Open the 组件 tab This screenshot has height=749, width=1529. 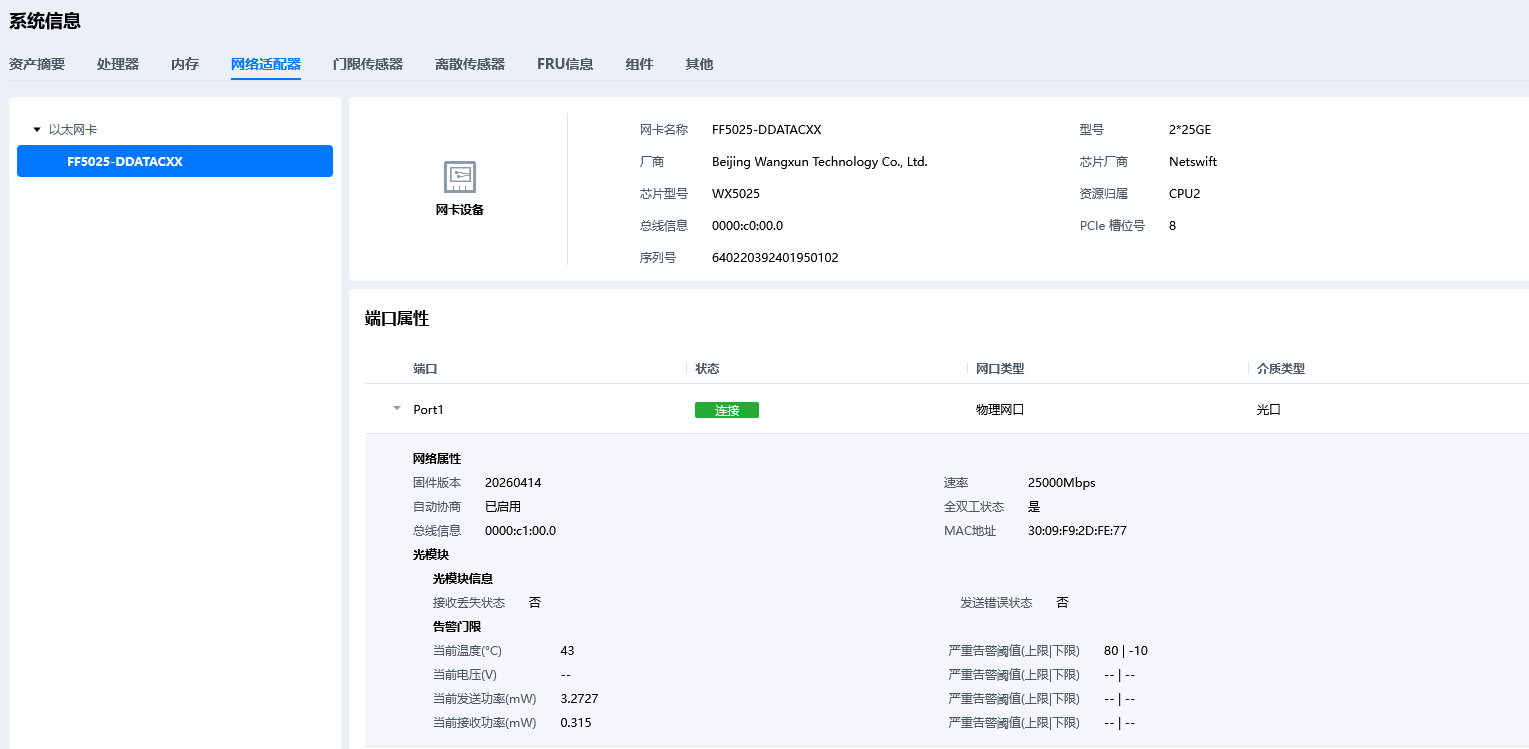point(639,64)
